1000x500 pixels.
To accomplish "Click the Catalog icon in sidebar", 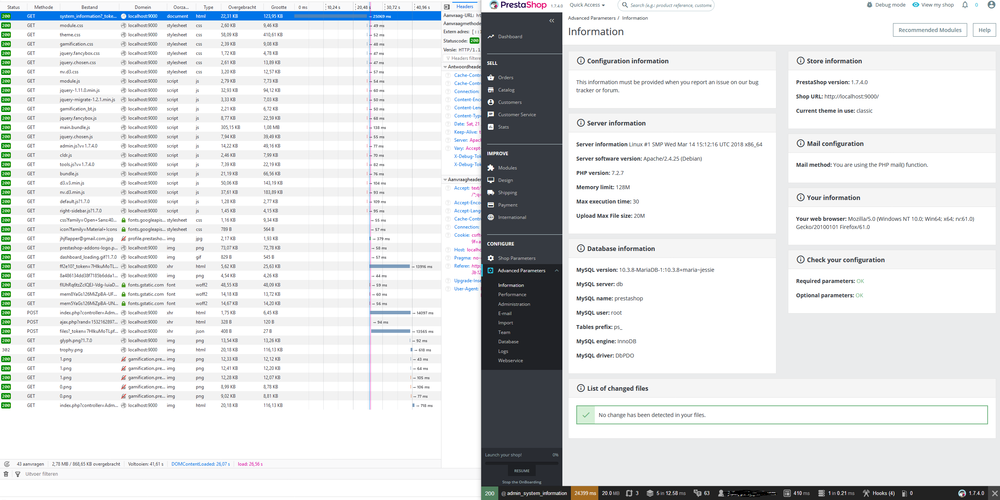I will 490,90.
